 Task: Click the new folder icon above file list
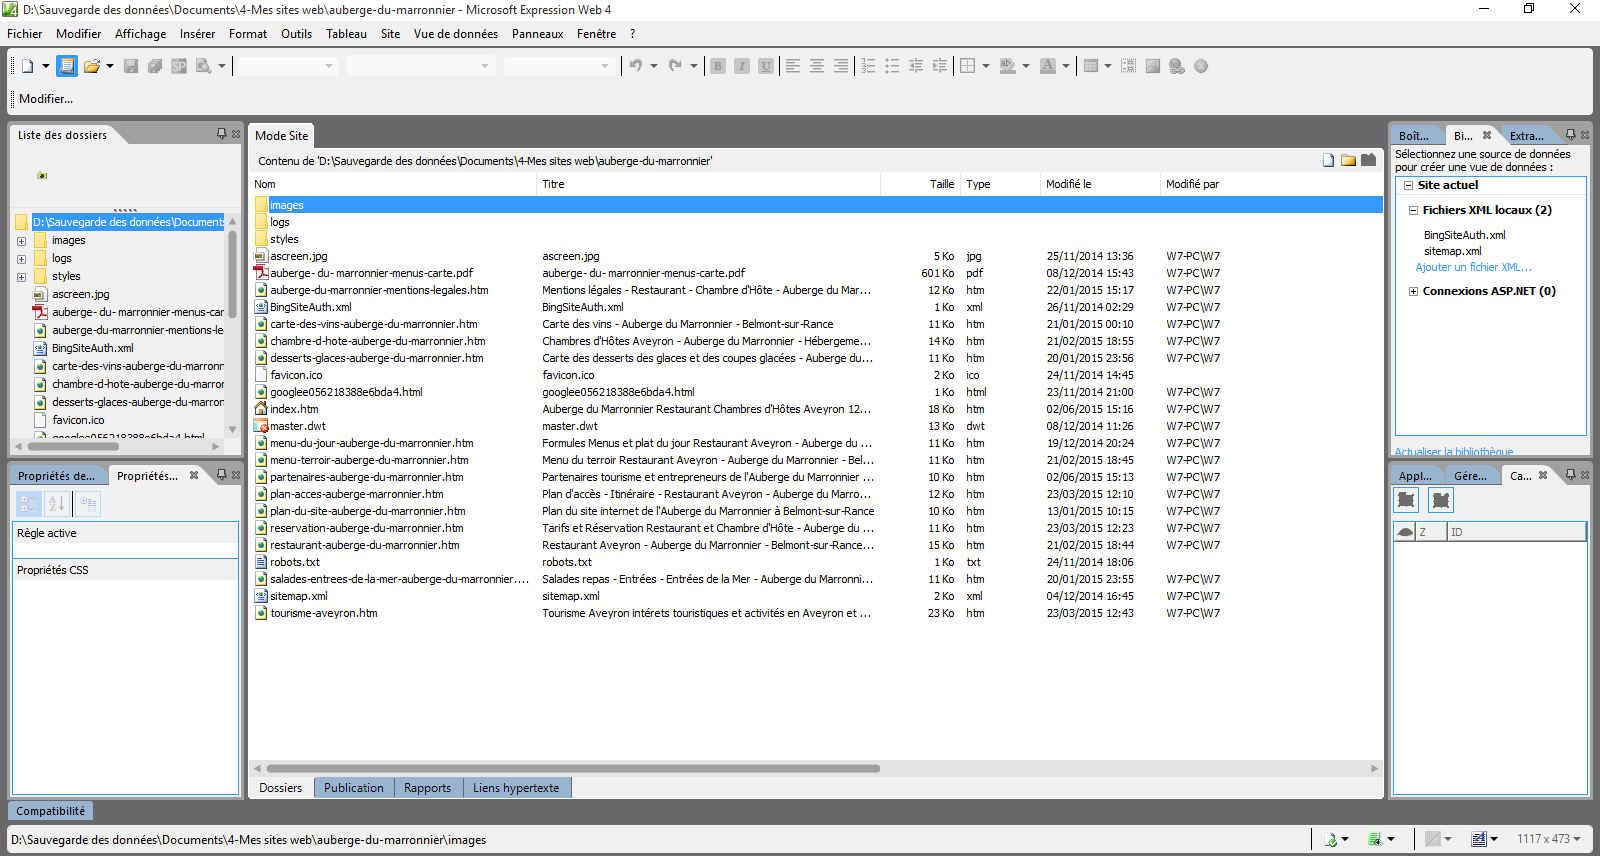1348,160
